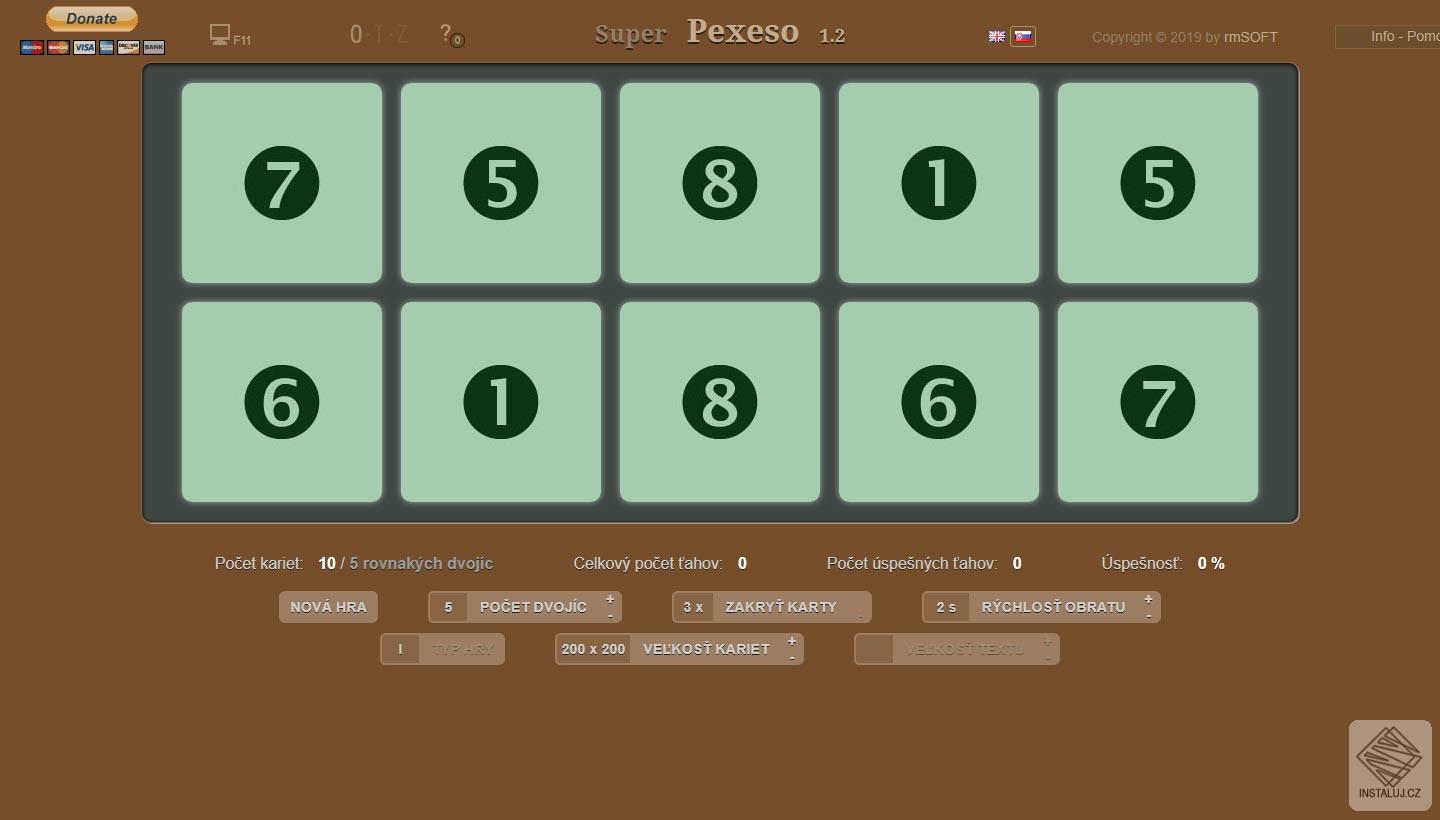Click the '2 s' value beside RÝCHLOSŤ OBRATU
This screenshot has width=1440, height=820.
[x=946, y=607]
